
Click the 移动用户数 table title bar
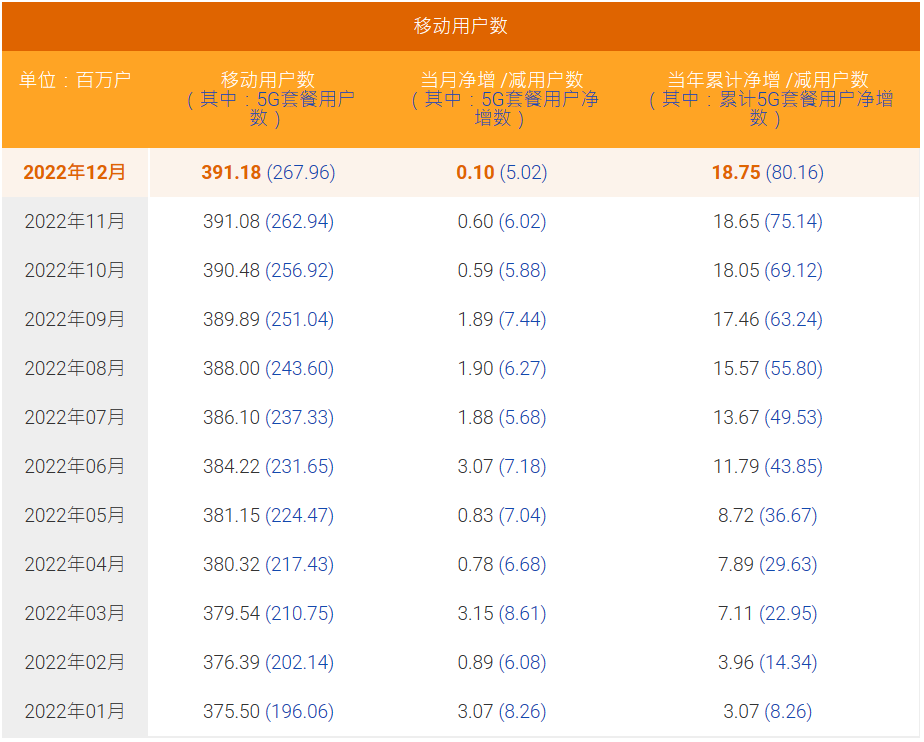(x=461, y=26)
